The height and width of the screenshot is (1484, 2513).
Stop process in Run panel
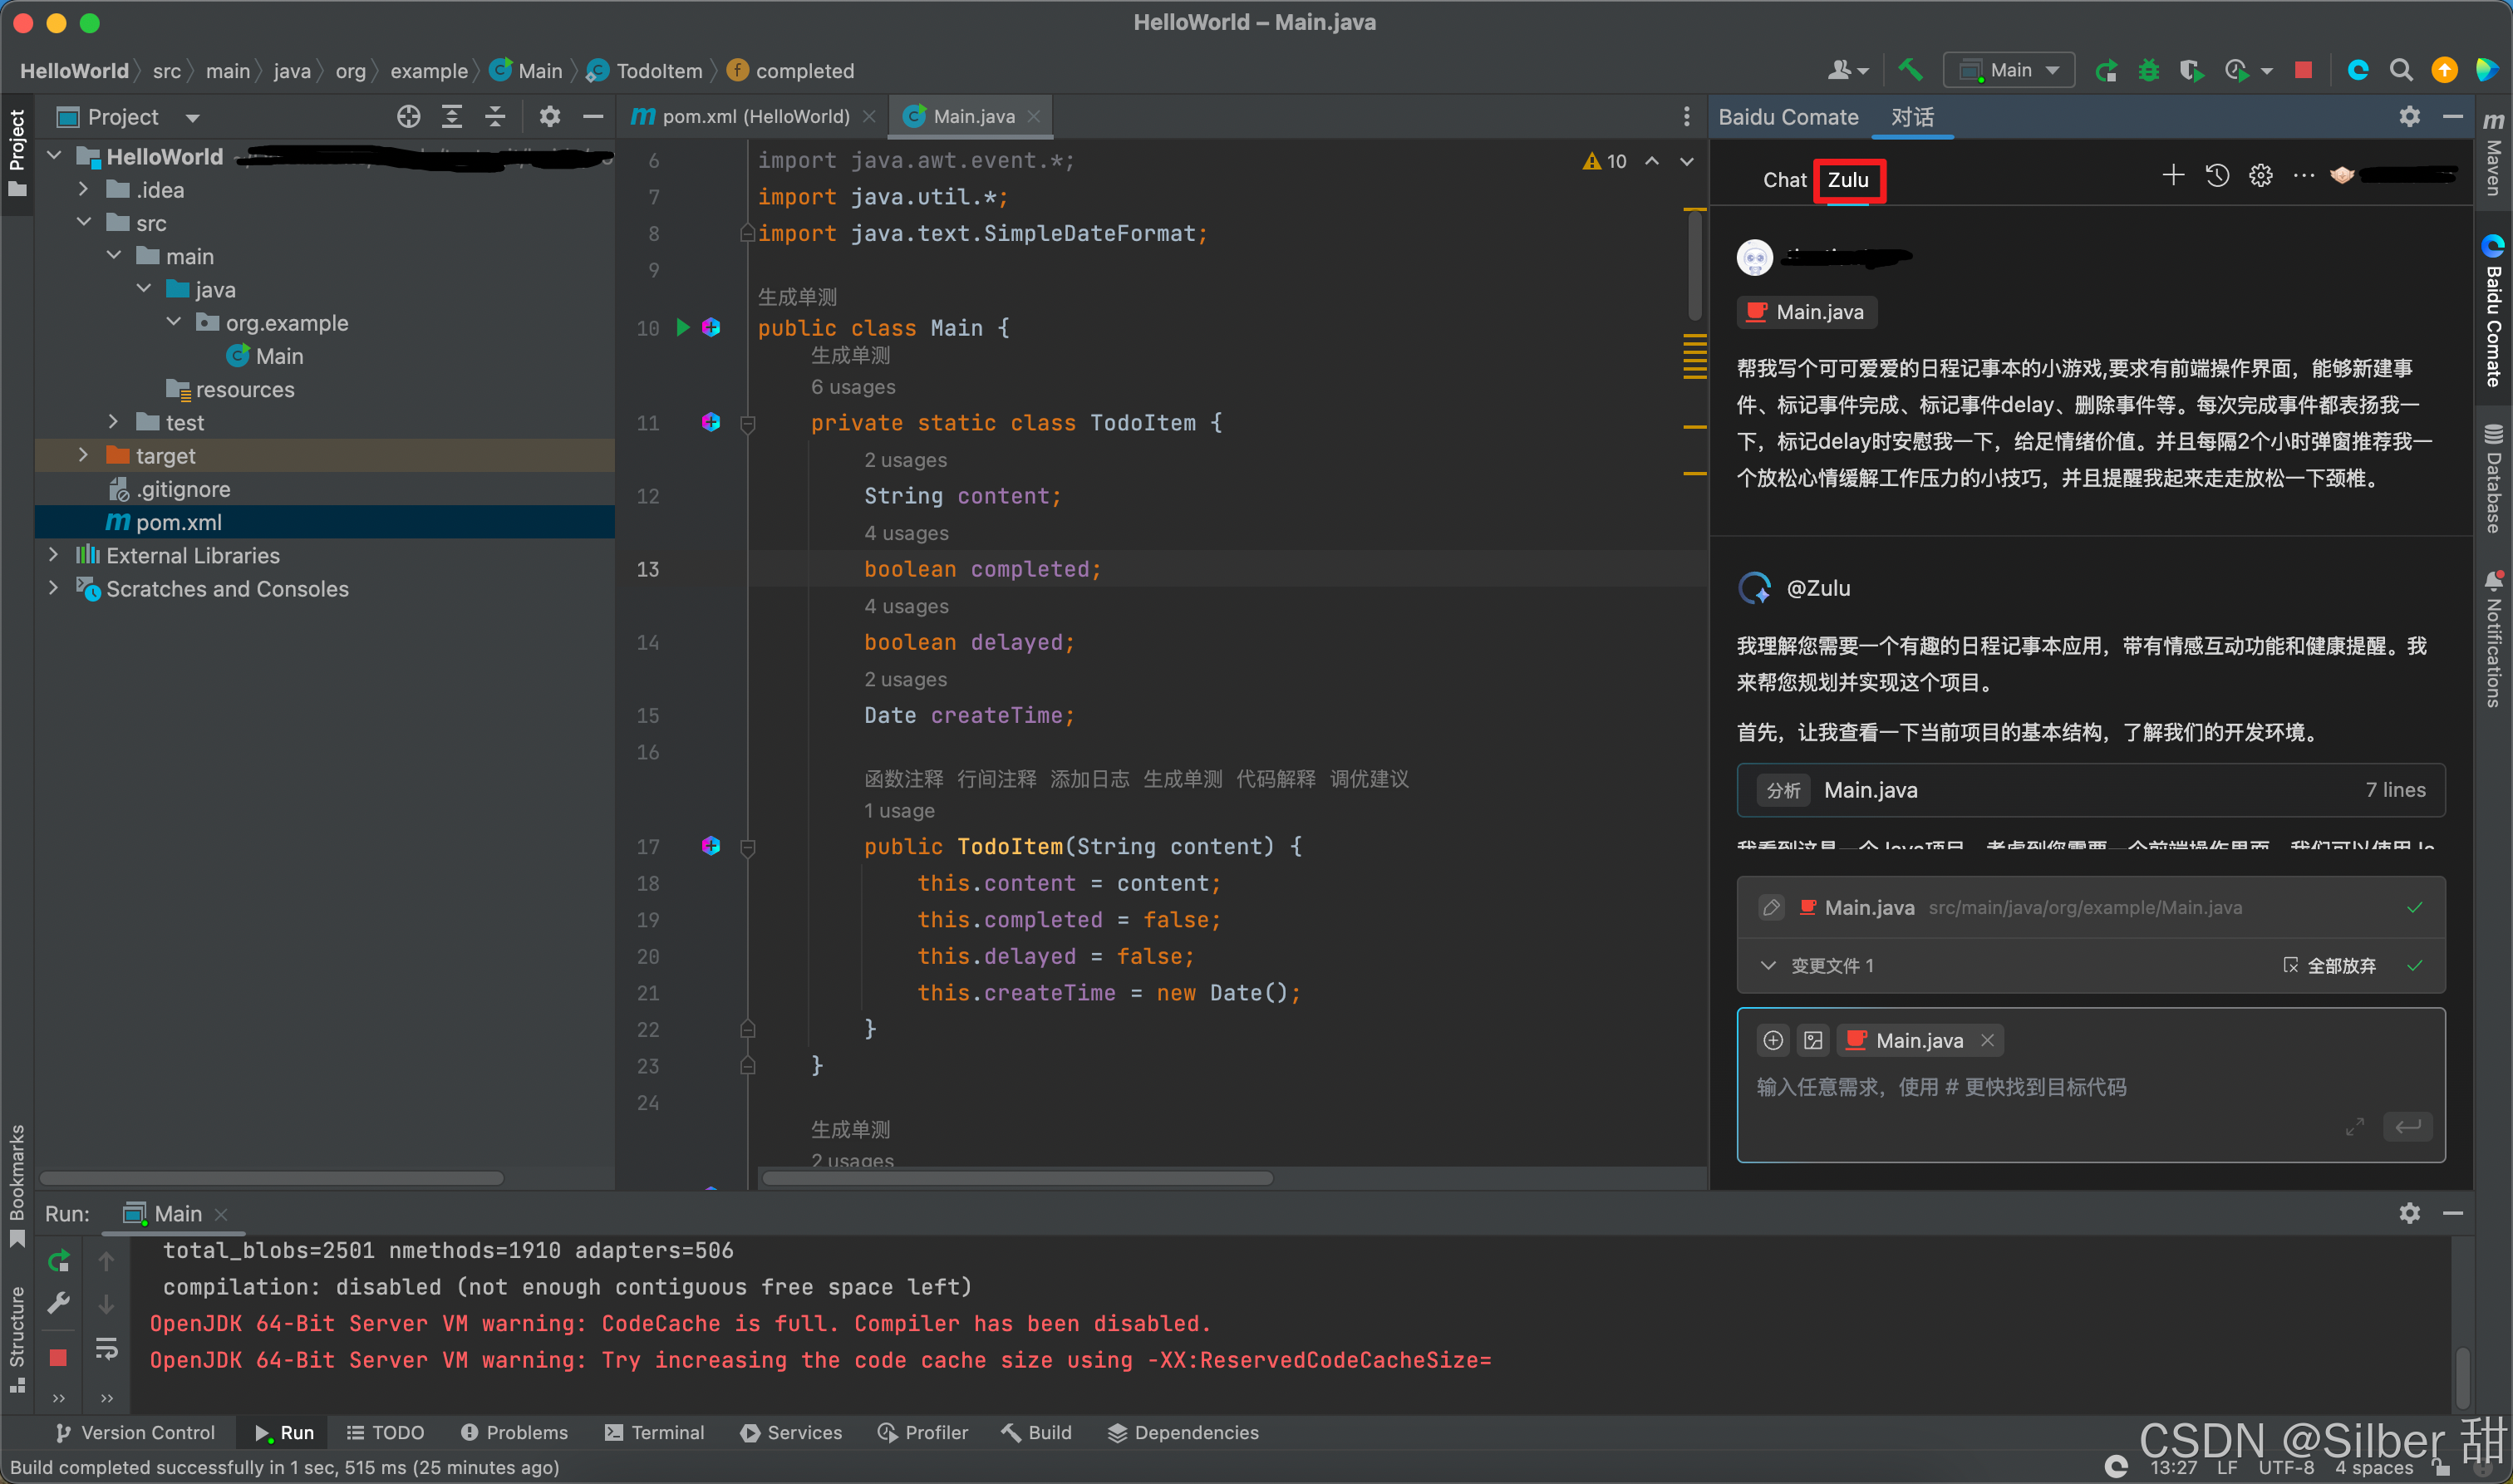(x=59, y=1357)
